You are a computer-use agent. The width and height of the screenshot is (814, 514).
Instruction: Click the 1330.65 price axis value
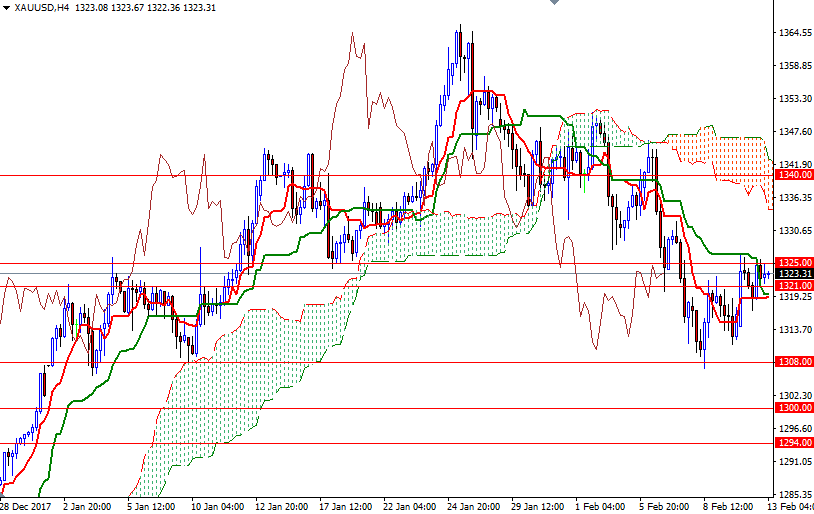click(x=795, y=231)
